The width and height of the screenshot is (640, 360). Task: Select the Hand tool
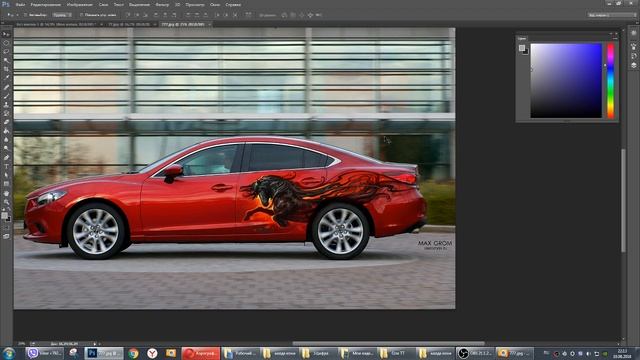point(6,193)
